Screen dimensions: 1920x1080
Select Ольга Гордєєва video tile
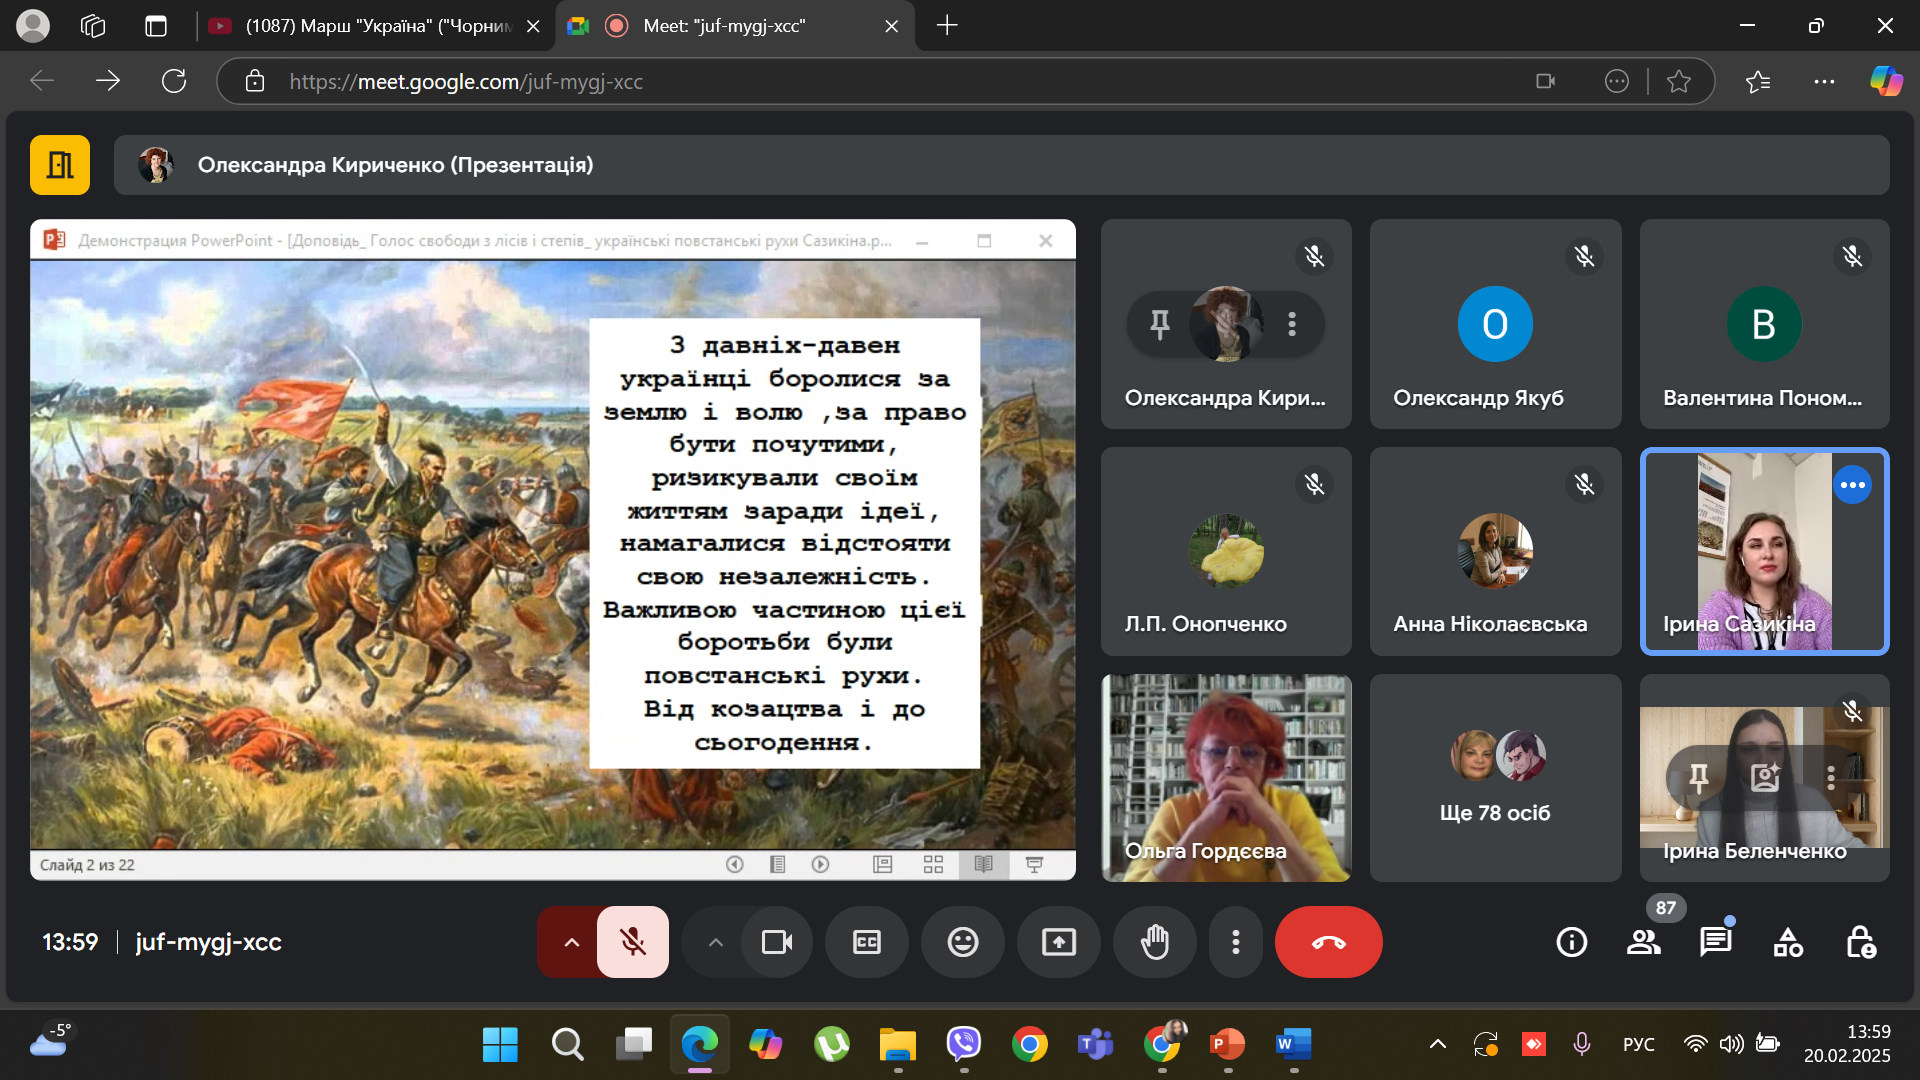click(1226, 778)
